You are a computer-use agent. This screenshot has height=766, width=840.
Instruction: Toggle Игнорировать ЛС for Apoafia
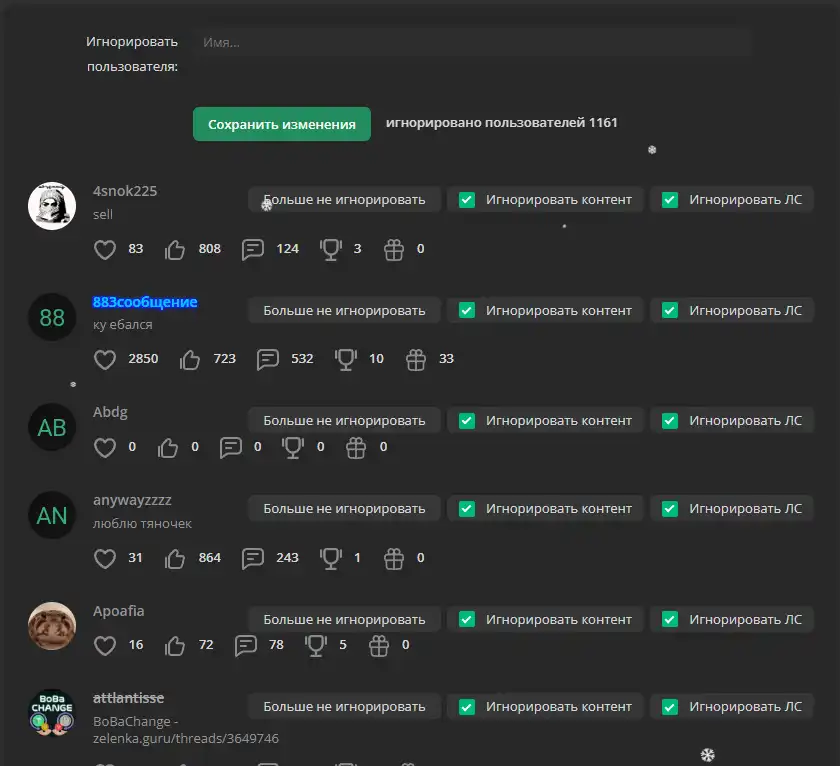tap(670, 619)
